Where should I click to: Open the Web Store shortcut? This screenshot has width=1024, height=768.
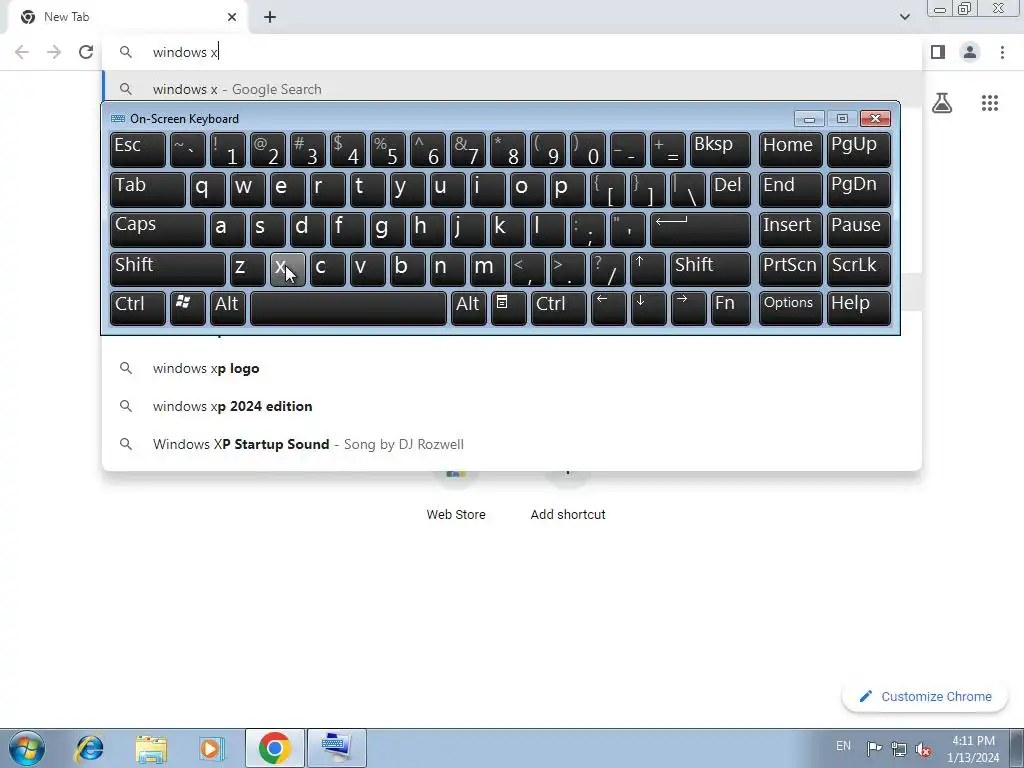[x=456, y=498]
